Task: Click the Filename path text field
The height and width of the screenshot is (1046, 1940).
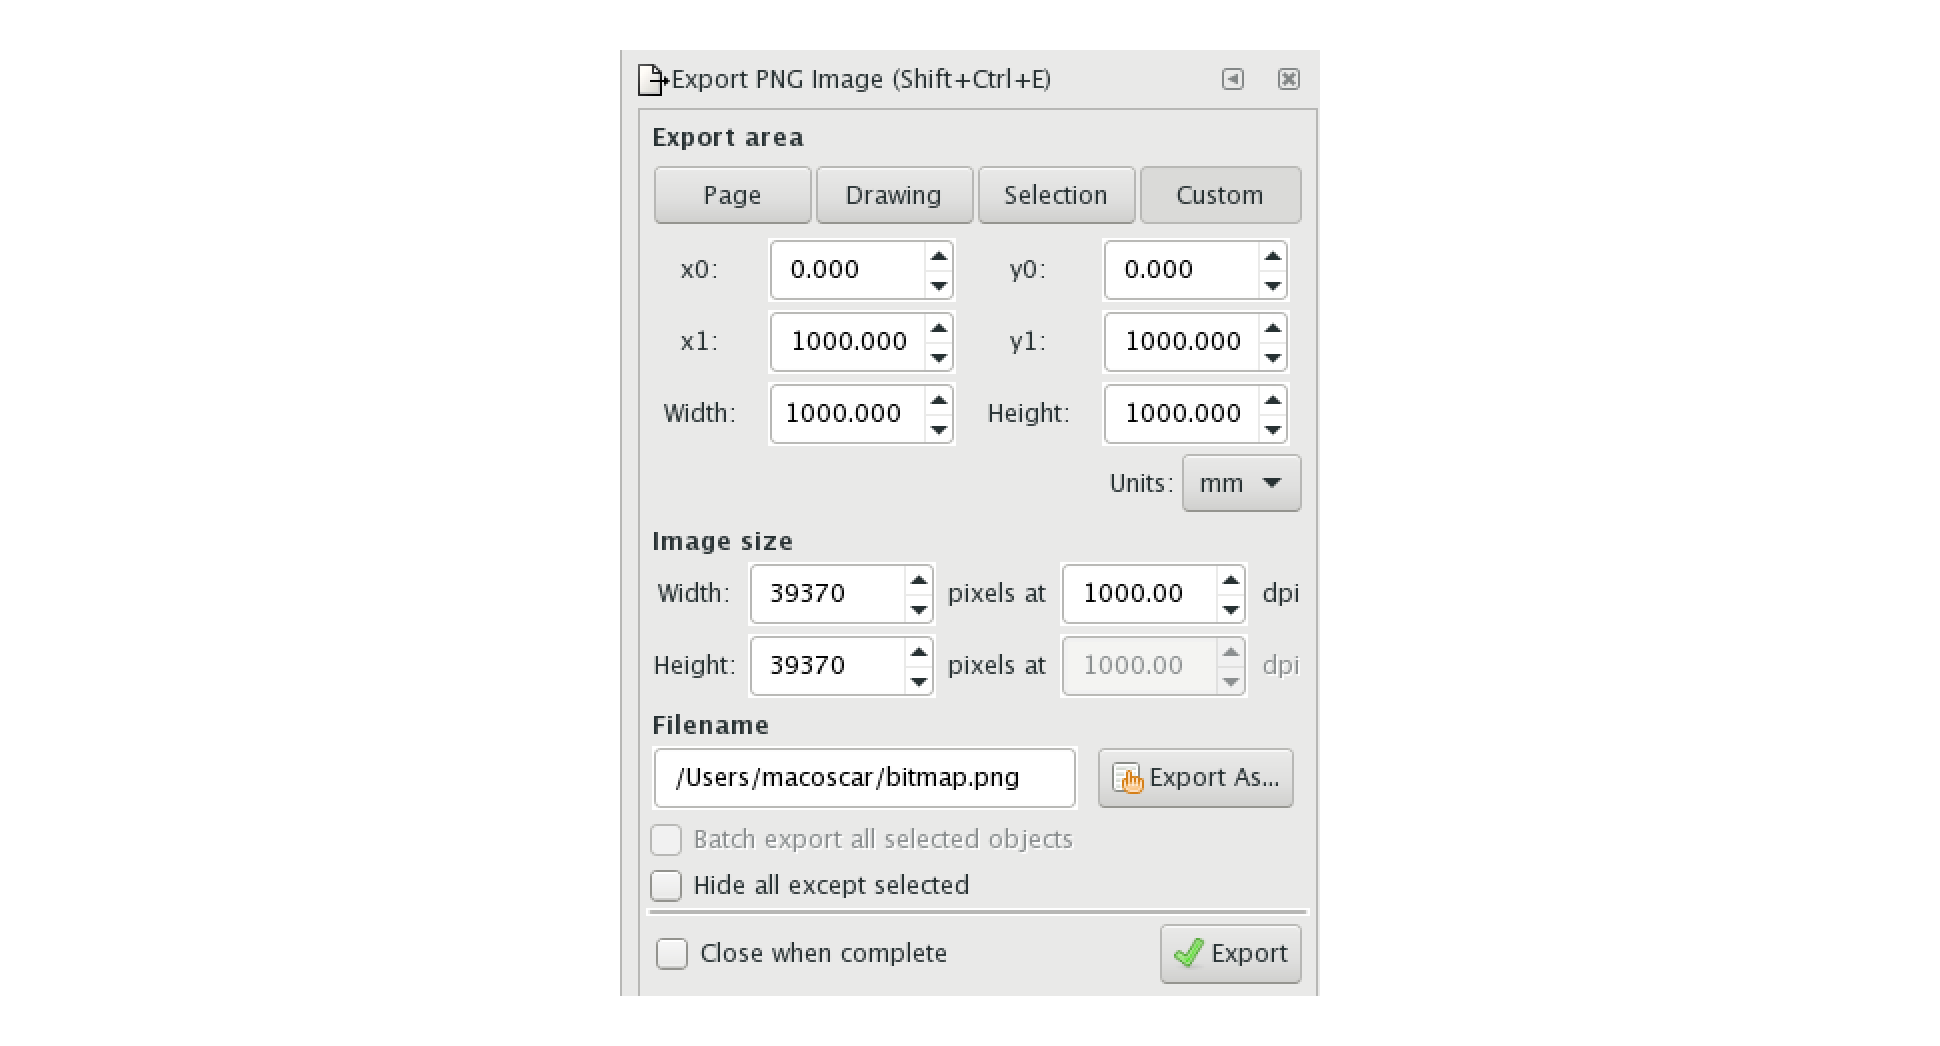Action: [864, 778]
